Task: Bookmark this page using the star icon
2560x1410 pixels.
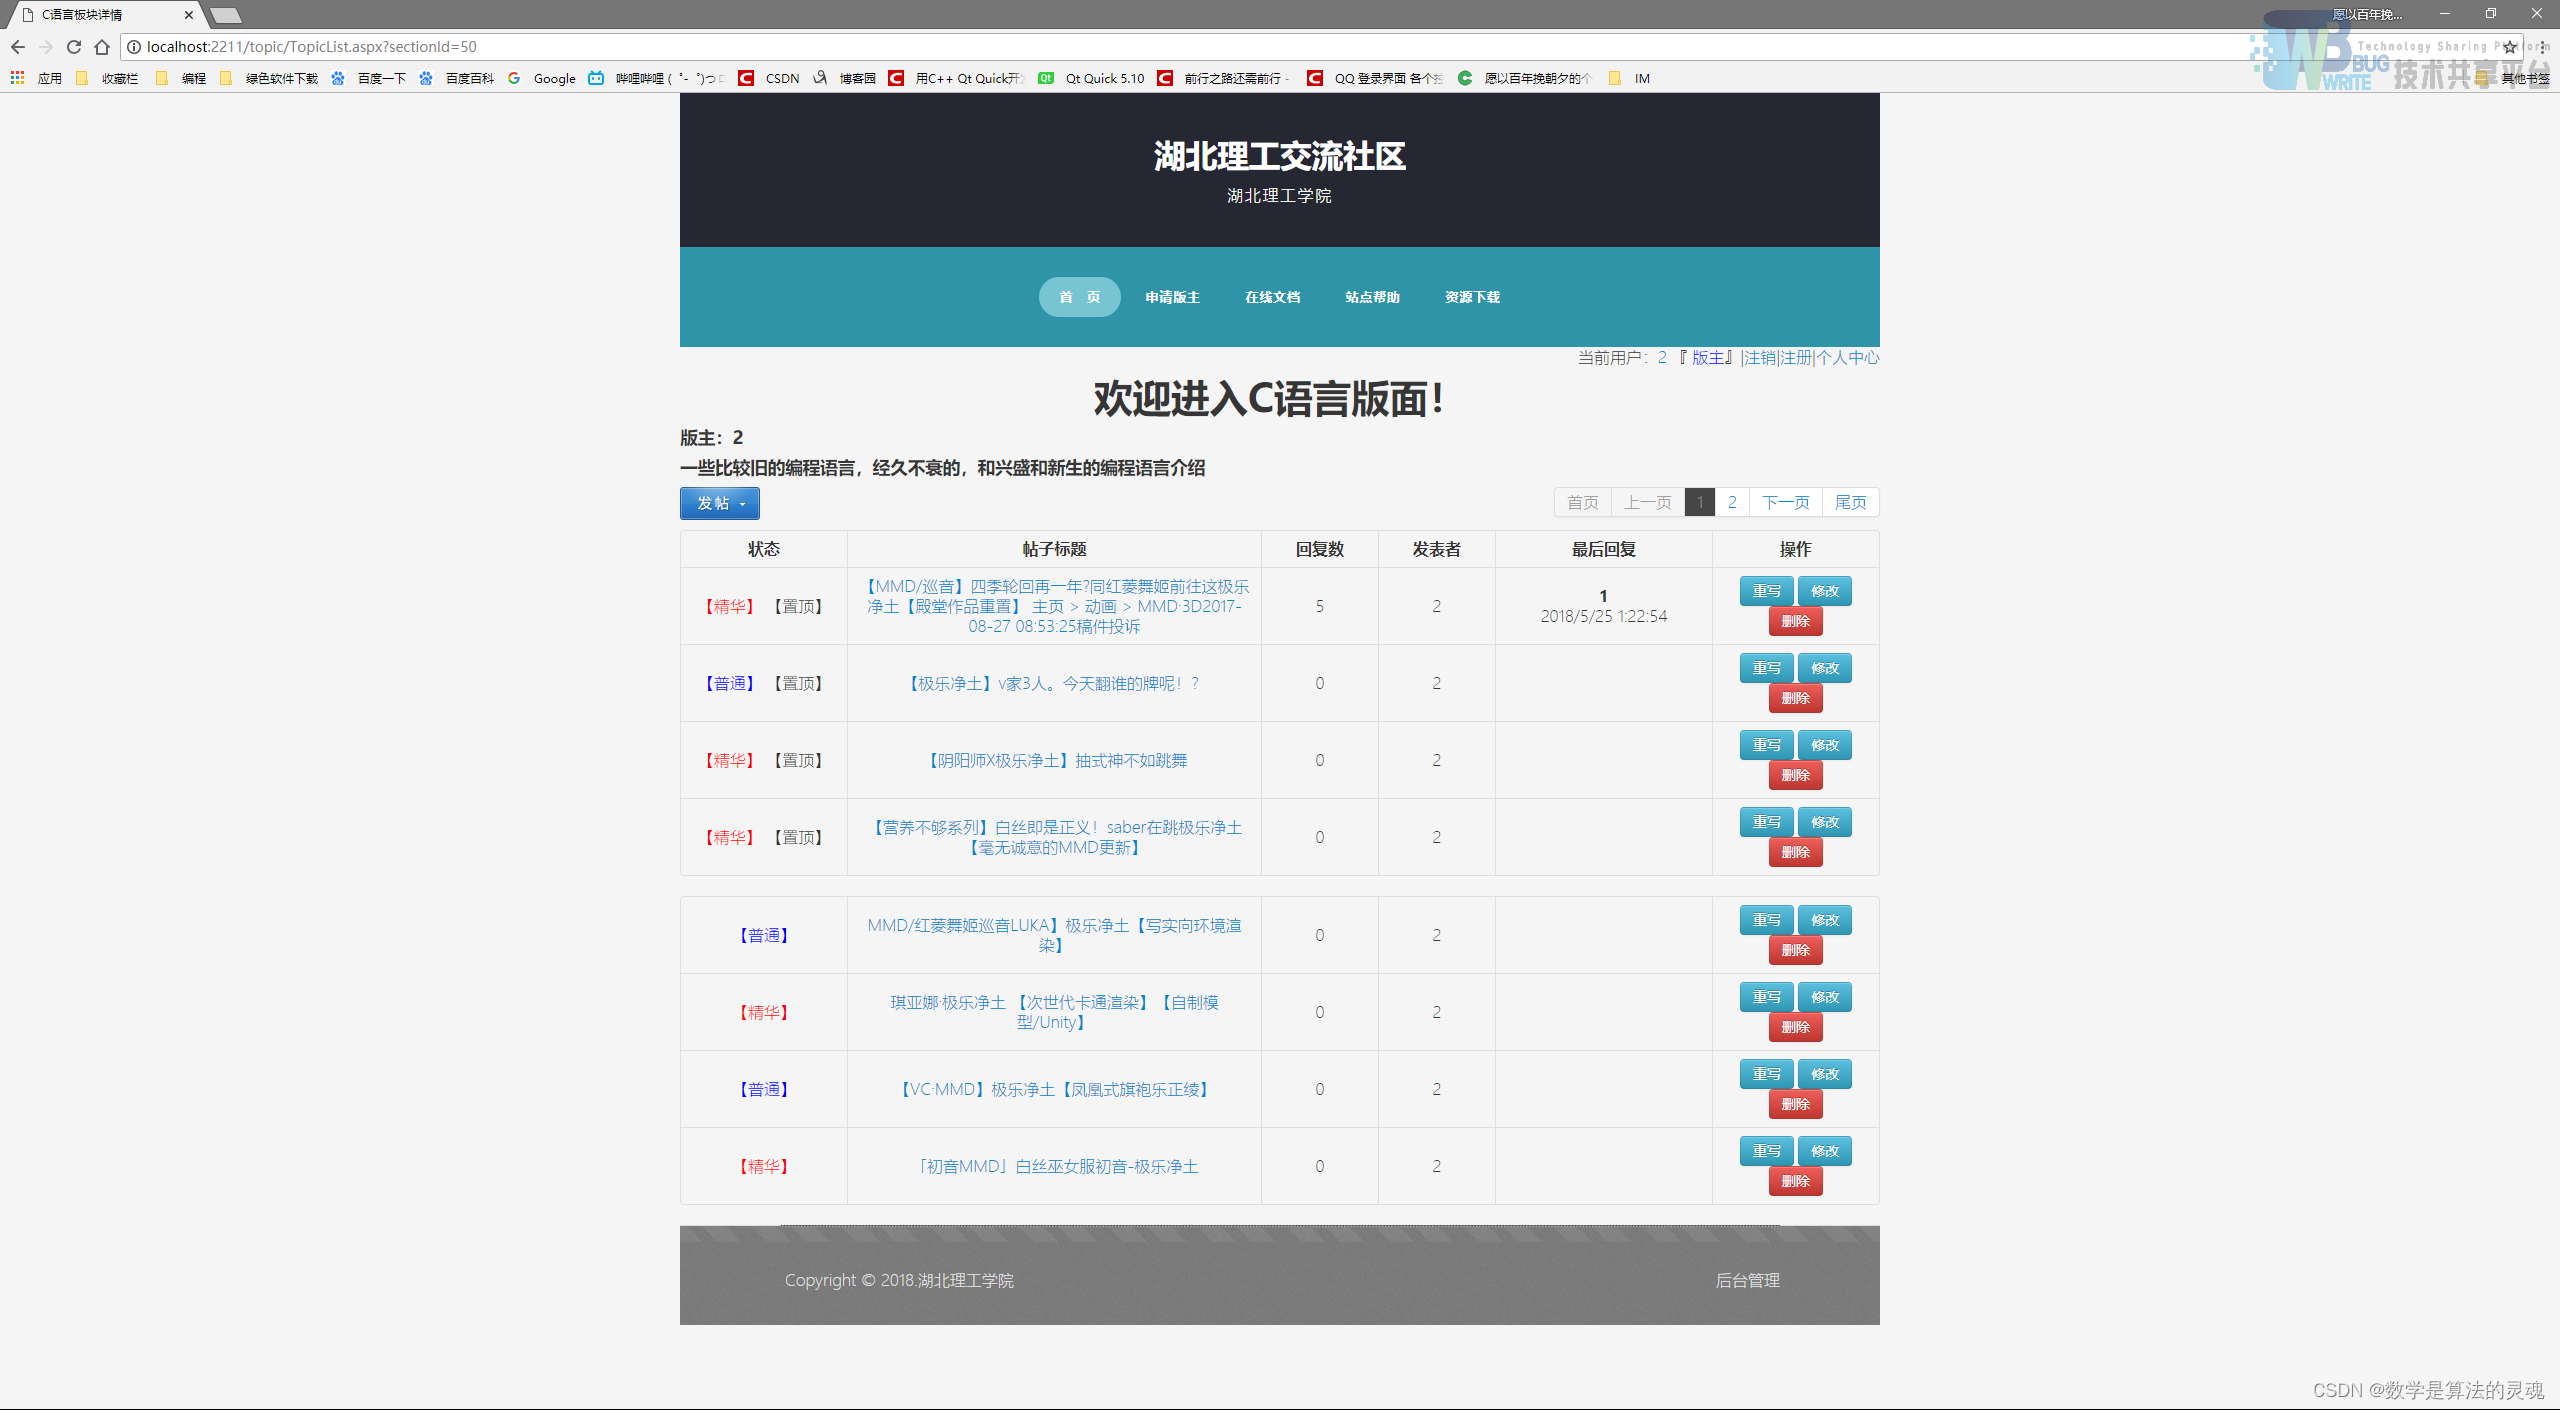Action: [2510, 47]
